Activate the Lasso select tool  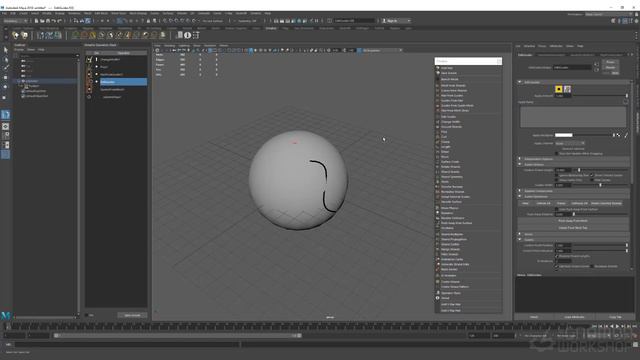coord(5,60)
